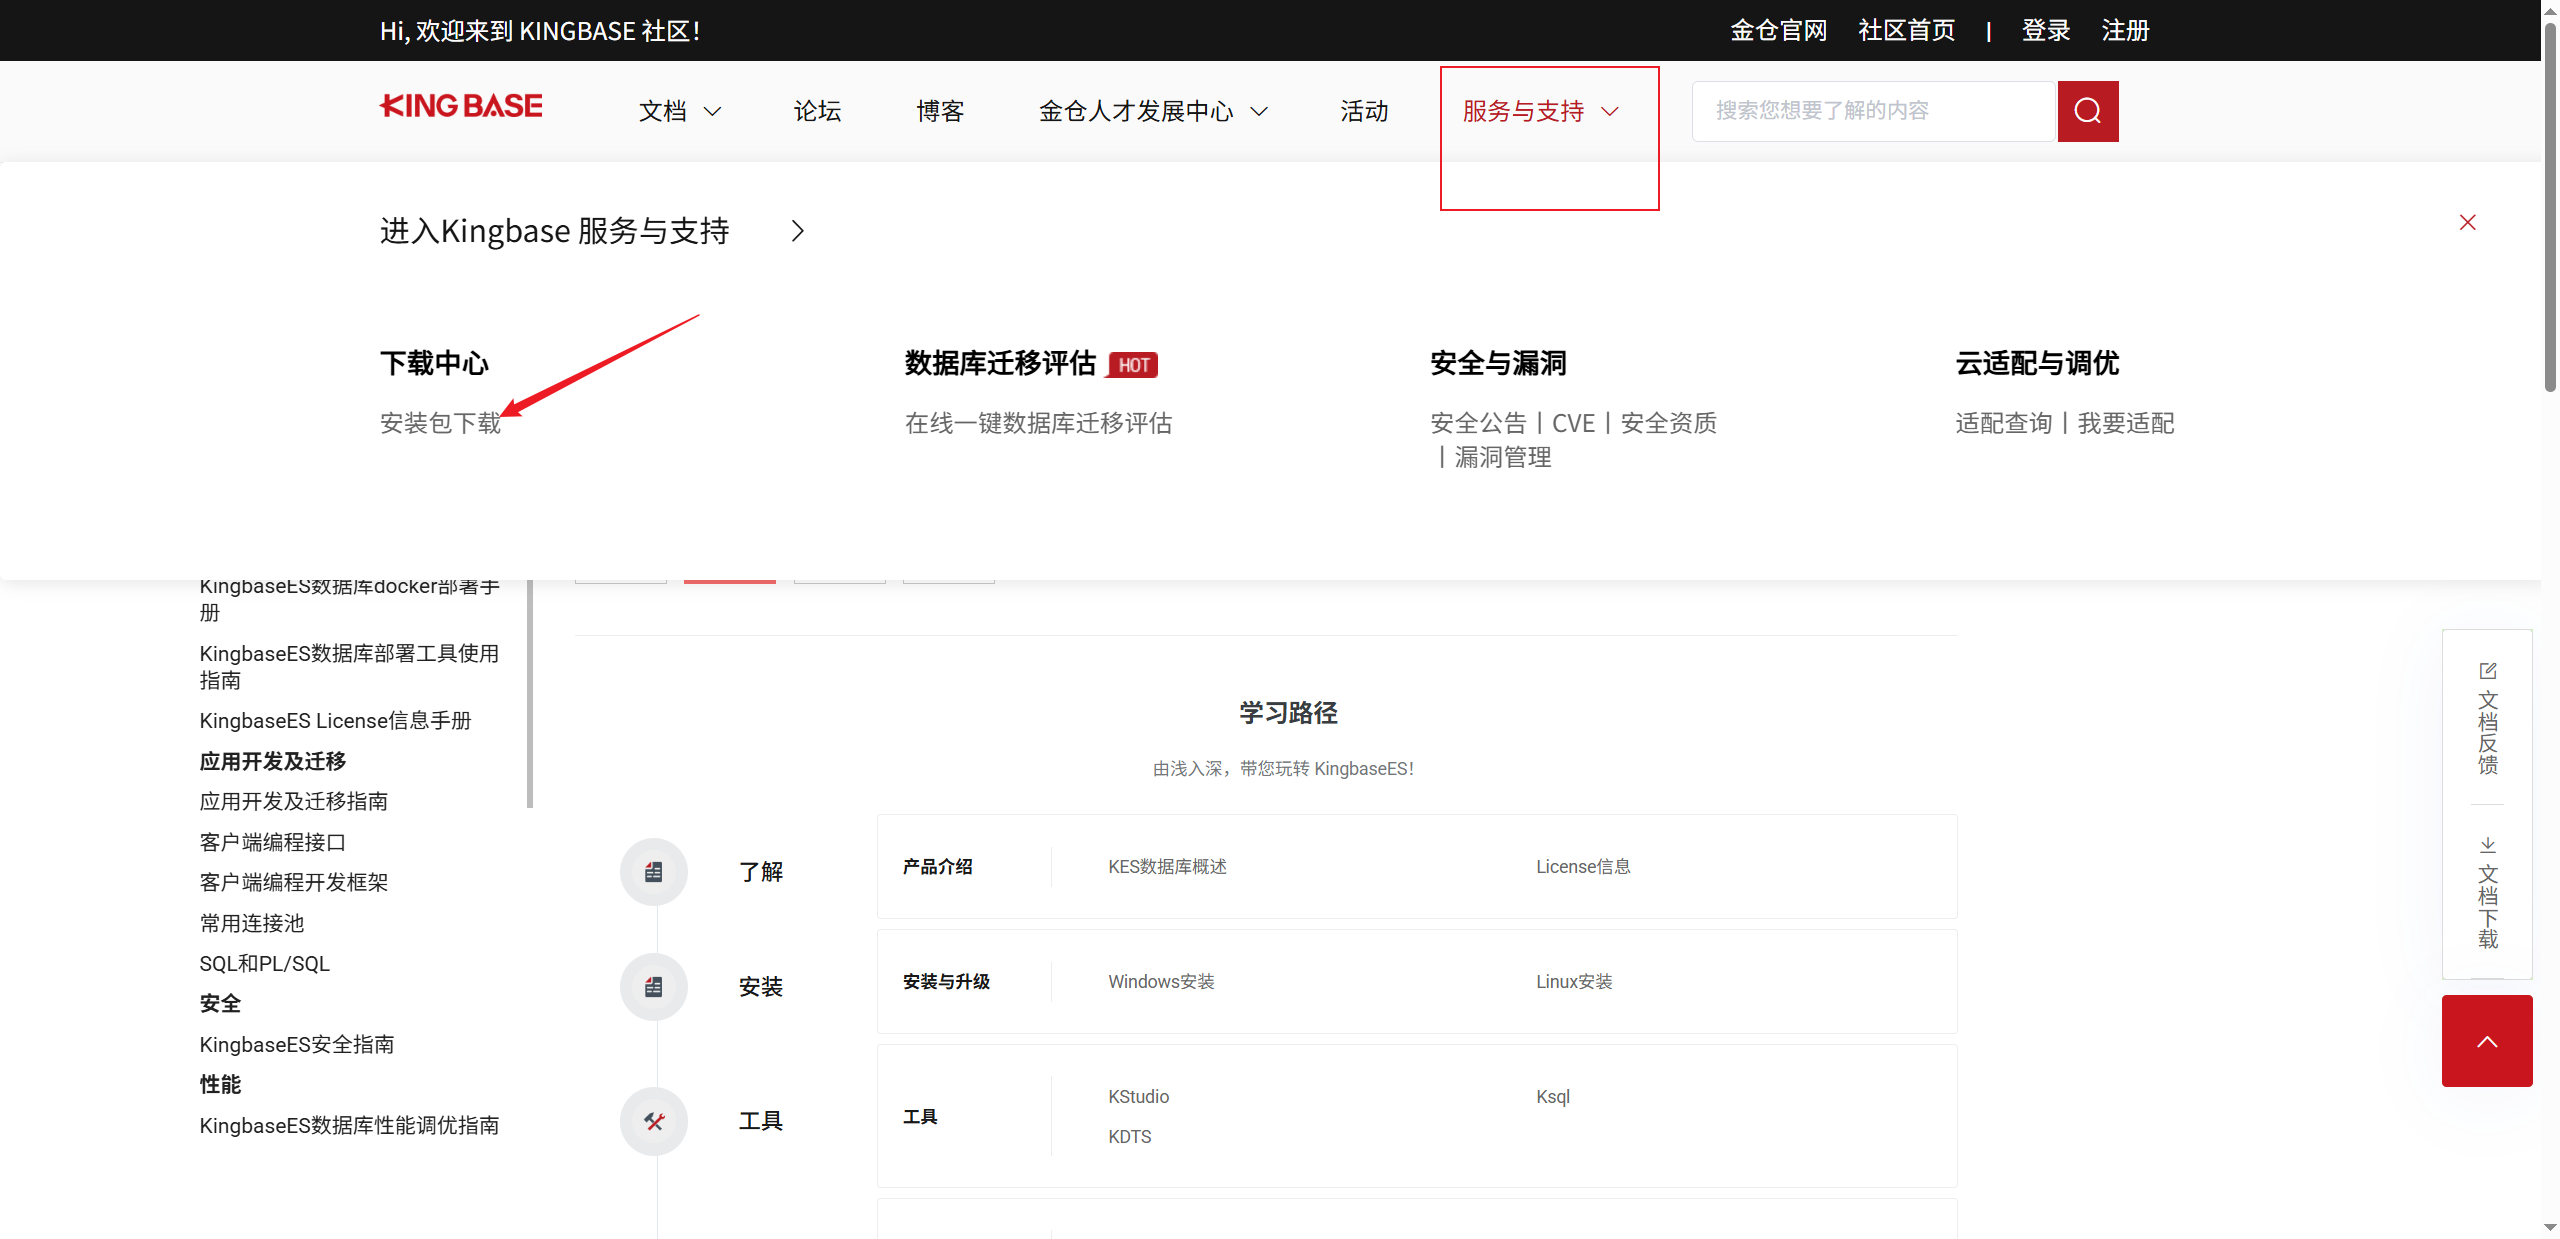2560x1239 pixels.
Task: Click the search input field
Action: click(x=1872, y=111)
